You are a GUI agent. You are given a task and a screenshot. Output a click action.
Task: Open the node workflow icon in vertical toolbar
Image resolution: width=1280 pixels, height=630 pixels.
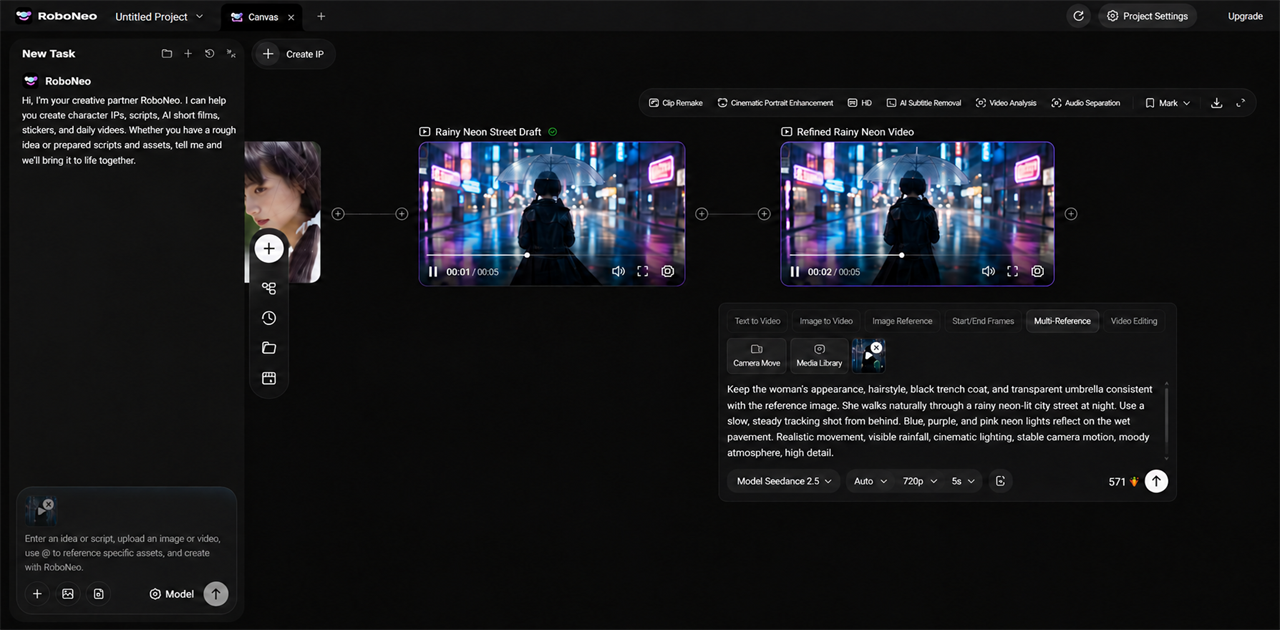coord(269,288)
